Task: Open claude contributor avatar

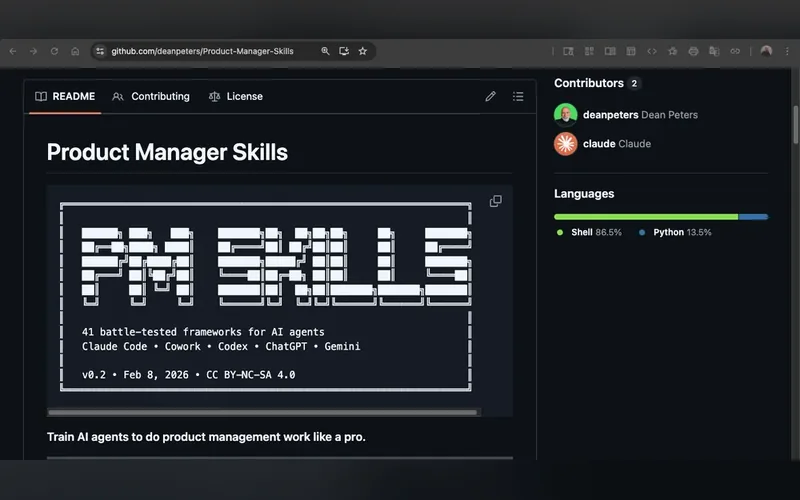Action: click(566, 144)
